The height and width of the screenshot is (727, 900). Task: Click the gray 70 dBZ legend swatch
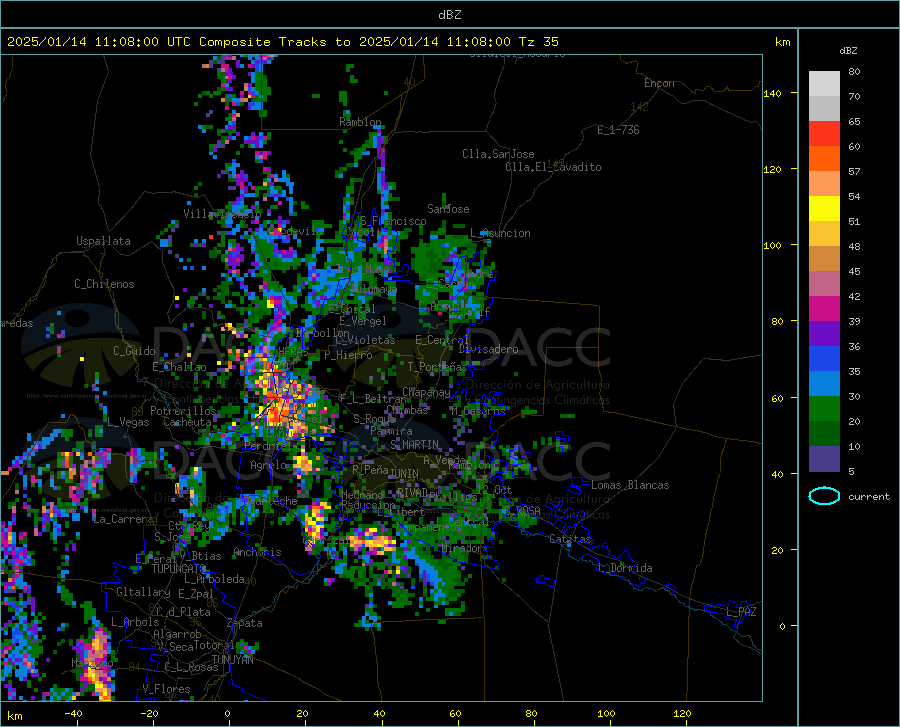point(824,109)
